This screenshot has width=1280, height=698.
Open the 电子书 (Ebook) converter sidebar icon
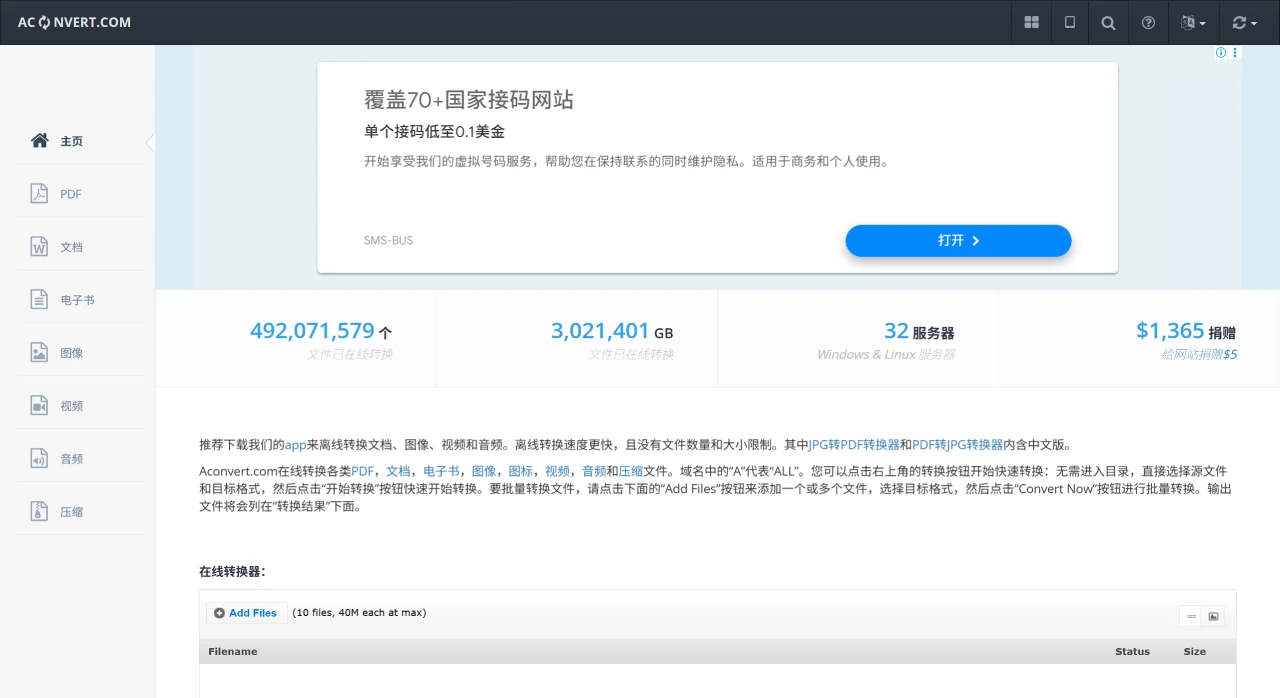click(70, 299)
